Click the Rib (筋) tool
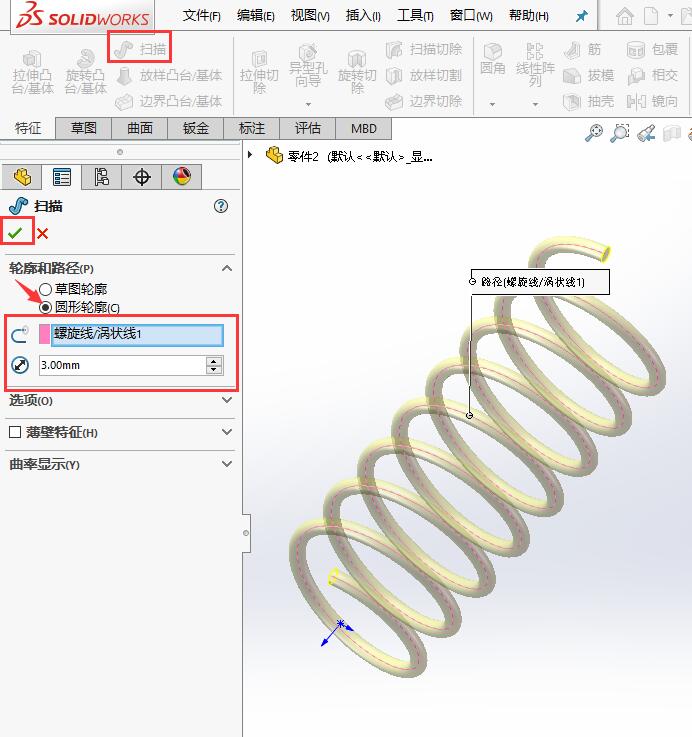Viewport: 692px width, 737px height. point(582,49)
